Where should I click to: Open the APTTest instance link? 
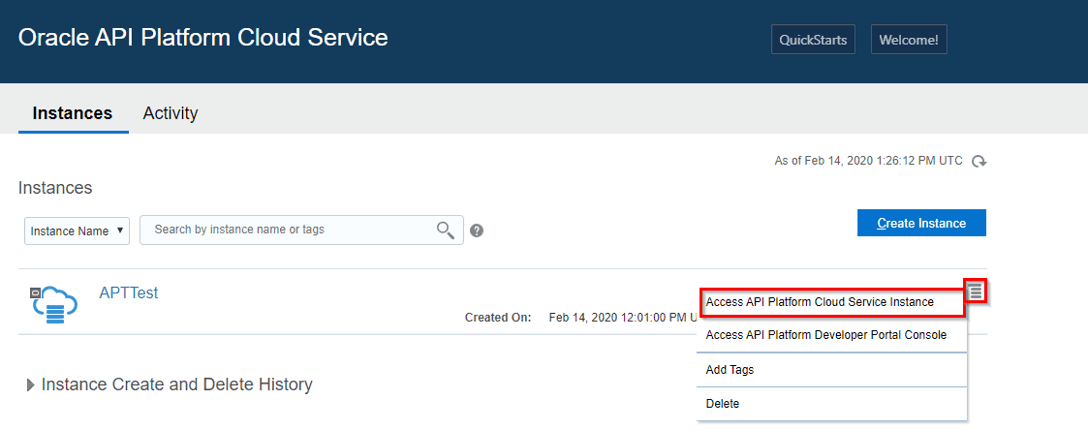click(128, 293)
